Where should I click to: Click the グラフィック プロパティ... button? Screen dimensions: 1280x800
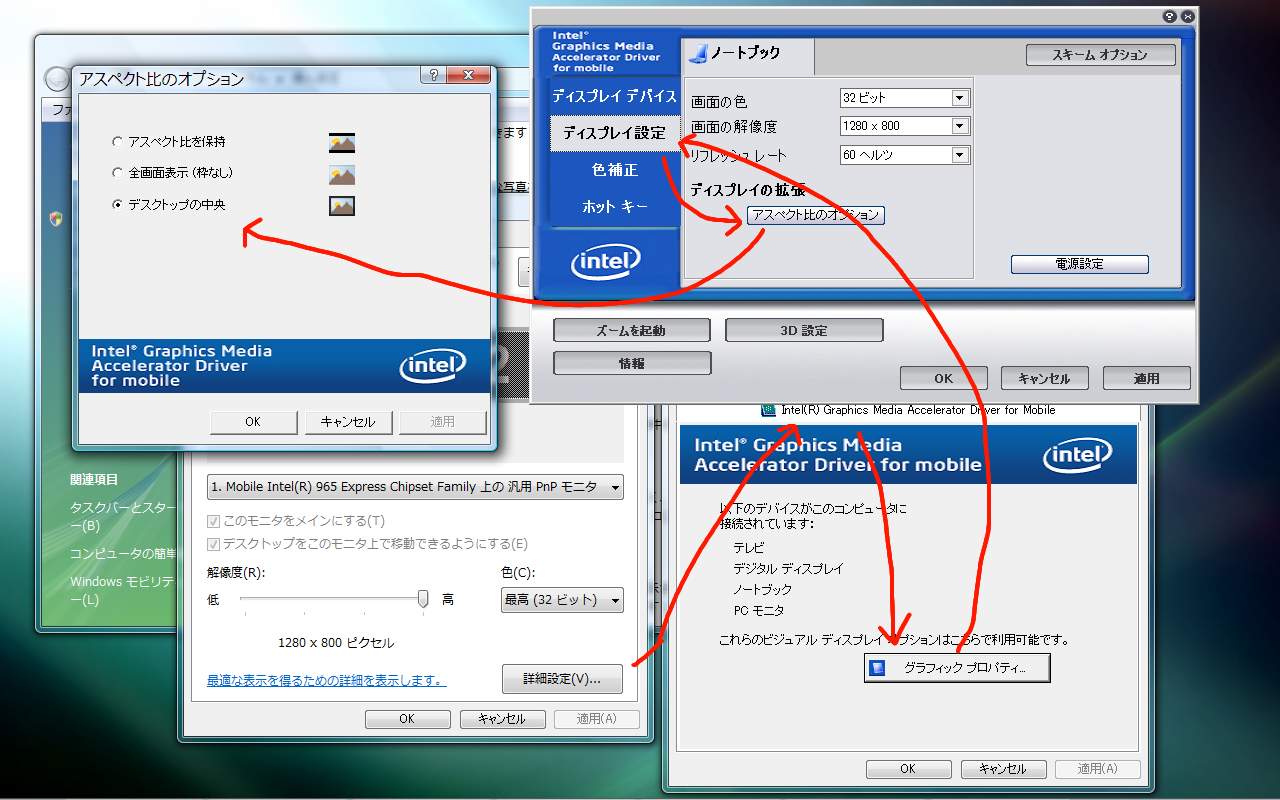pos(957,668)
